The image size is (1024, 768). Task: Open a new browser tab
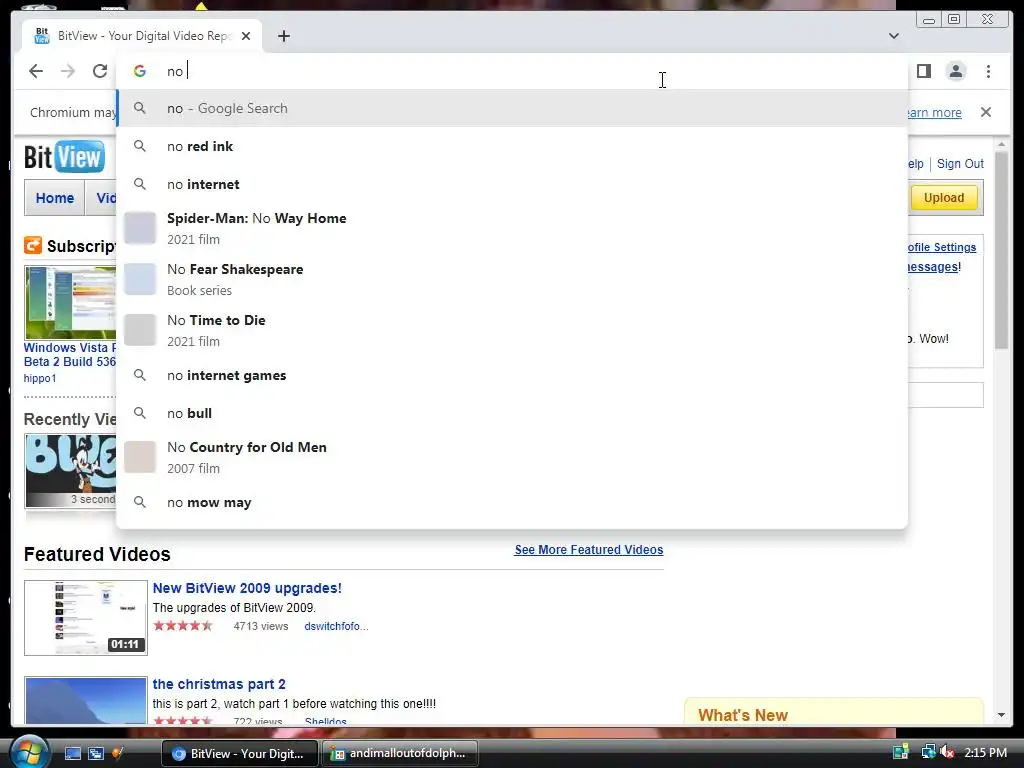pyautogui.click(x=283, y=36)
